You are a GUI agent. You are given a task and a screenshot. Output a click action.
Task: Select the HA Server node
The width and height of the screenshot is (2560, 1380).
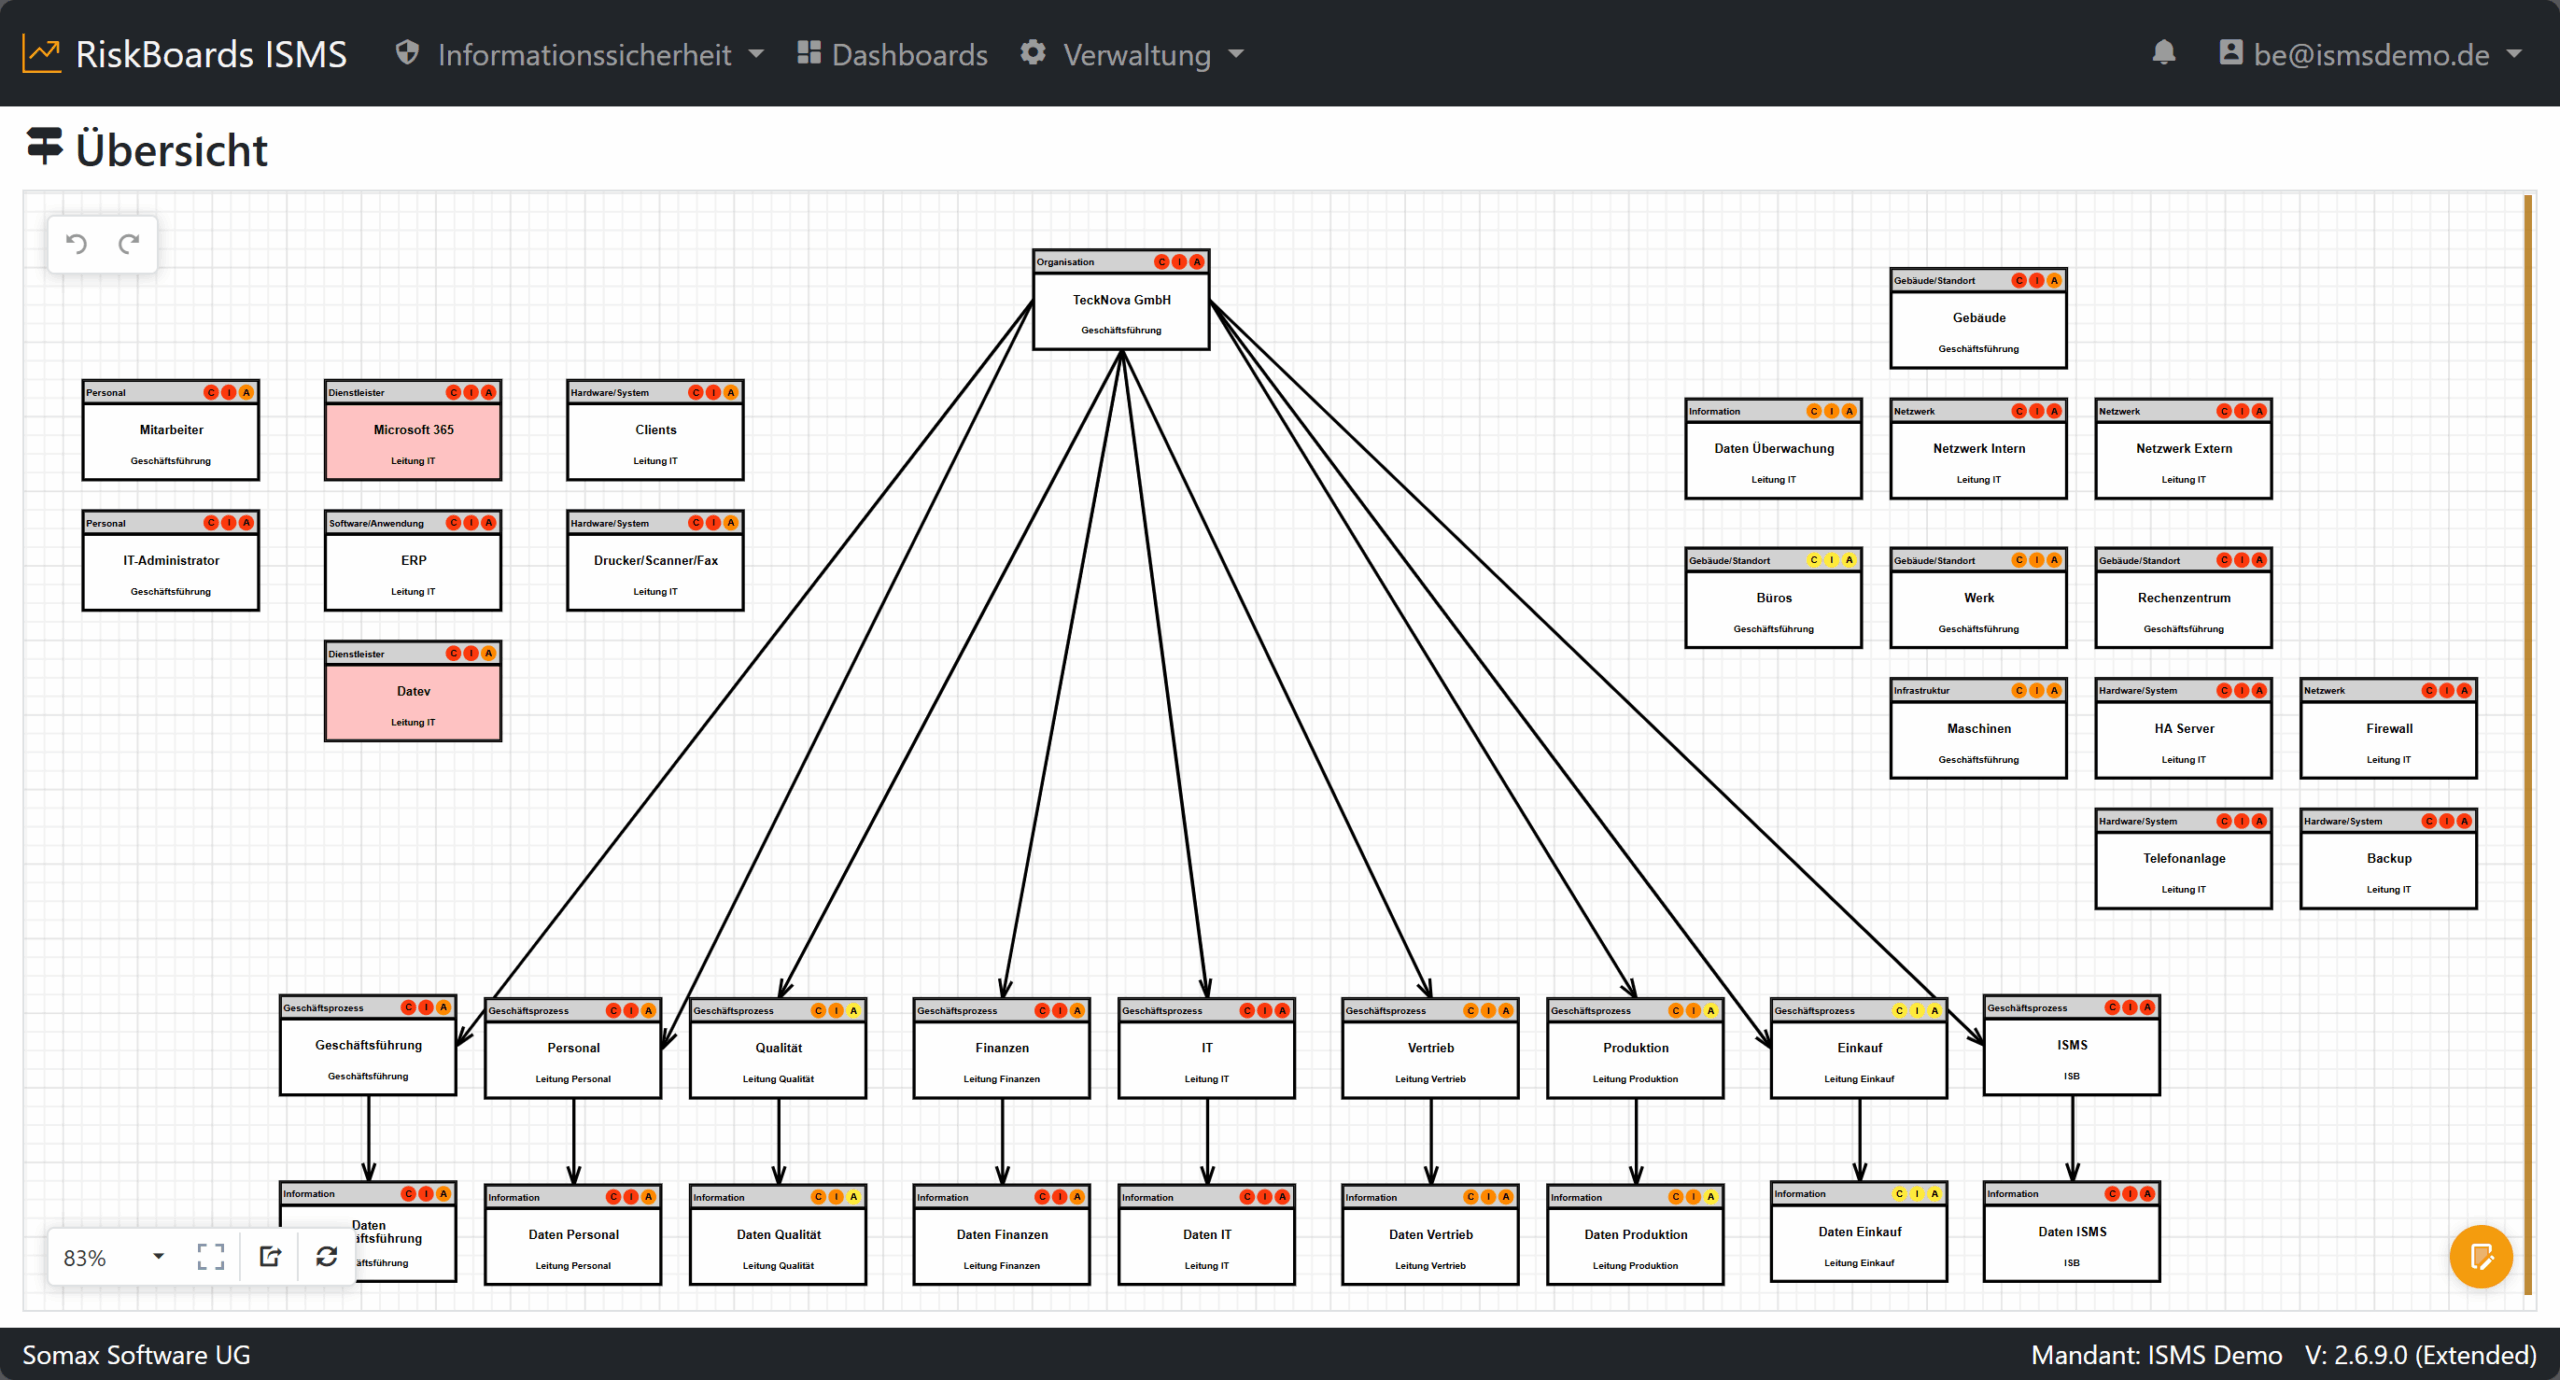[2183, 728]
